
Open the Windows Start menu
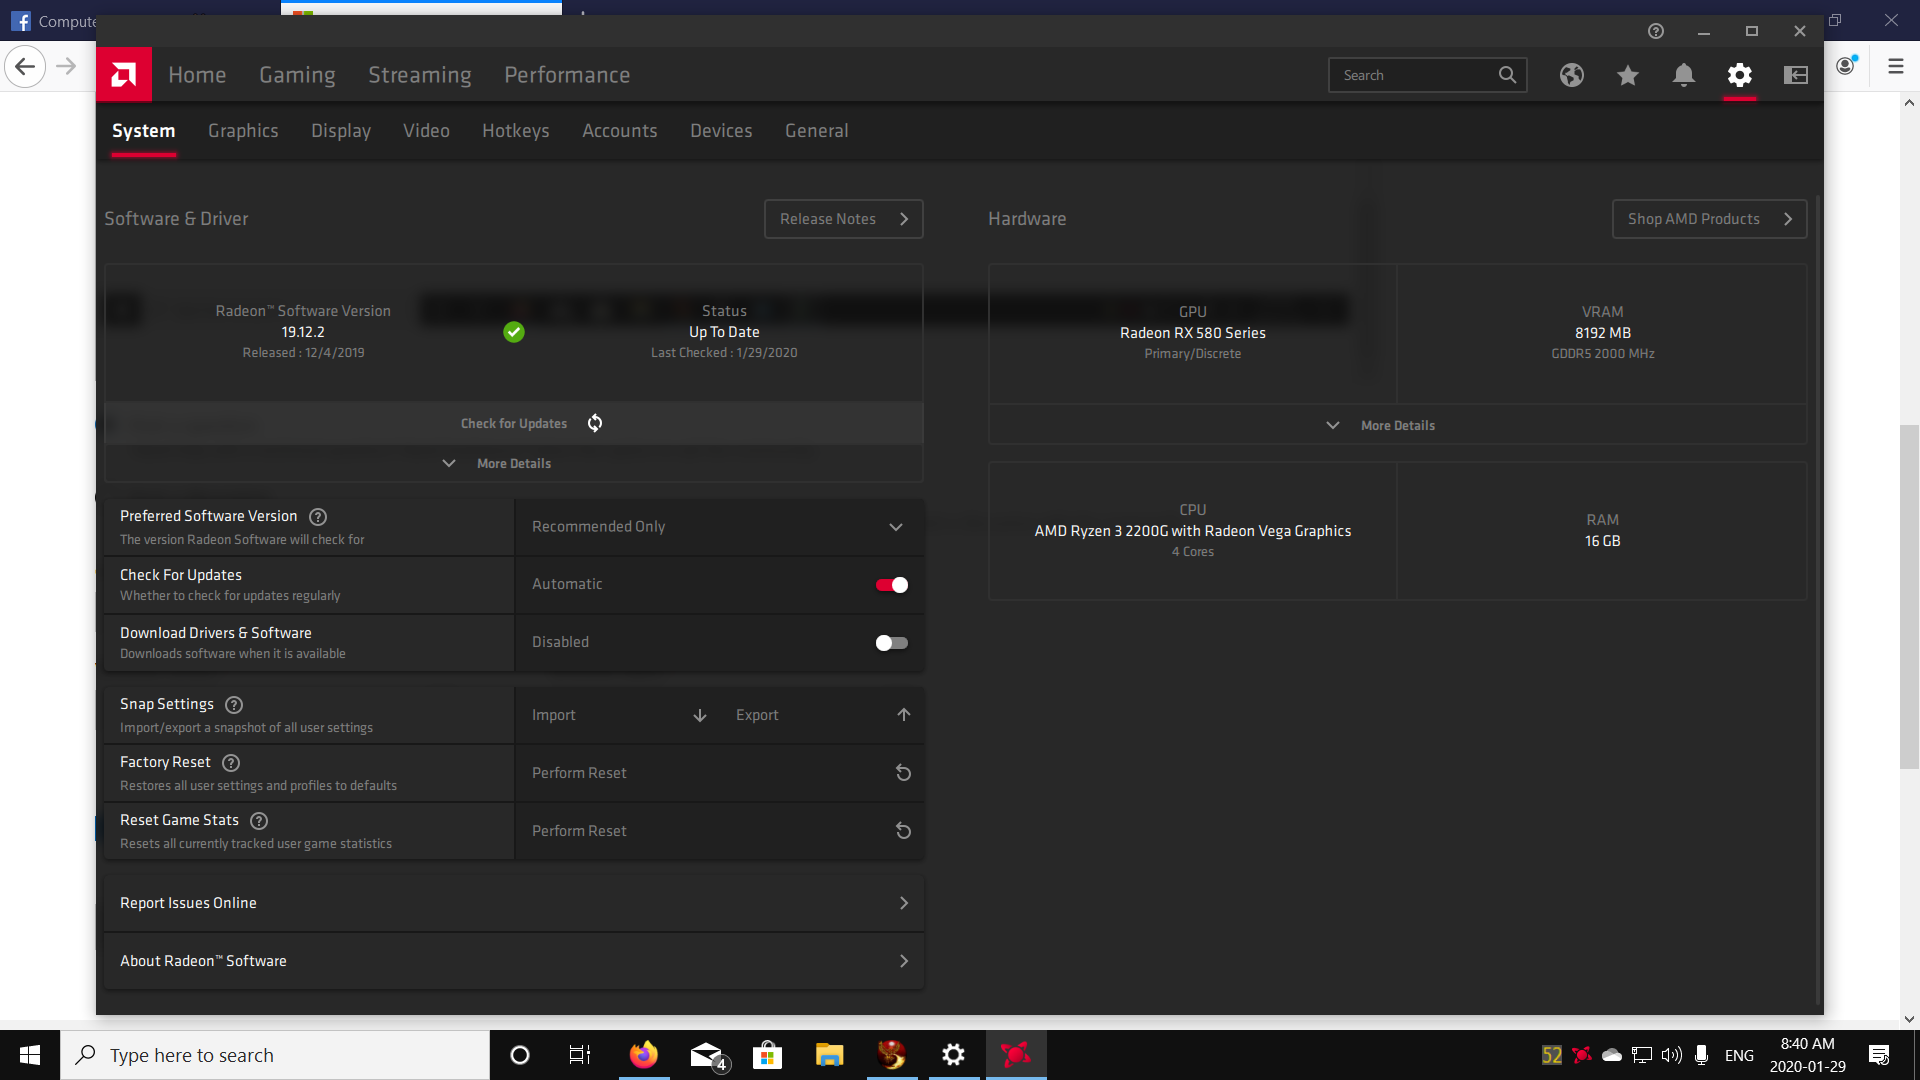[x=30, y=1055]
